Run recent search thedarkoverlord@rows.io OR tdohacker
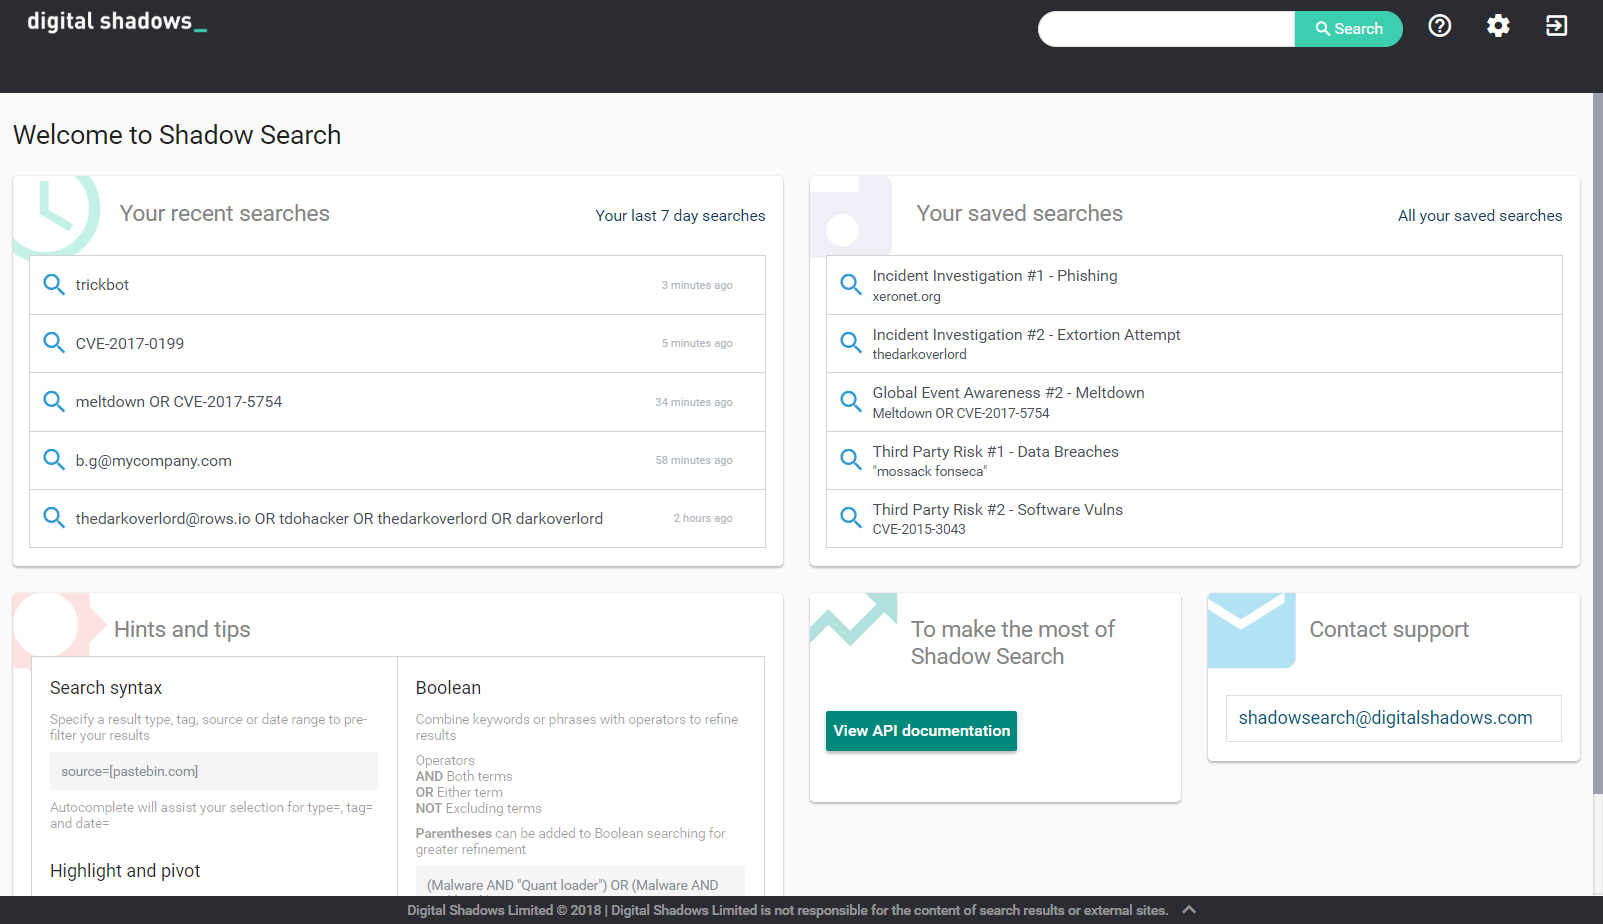Image resolution: width=1603 pixels, height=924 pixels. click(397, 519)
